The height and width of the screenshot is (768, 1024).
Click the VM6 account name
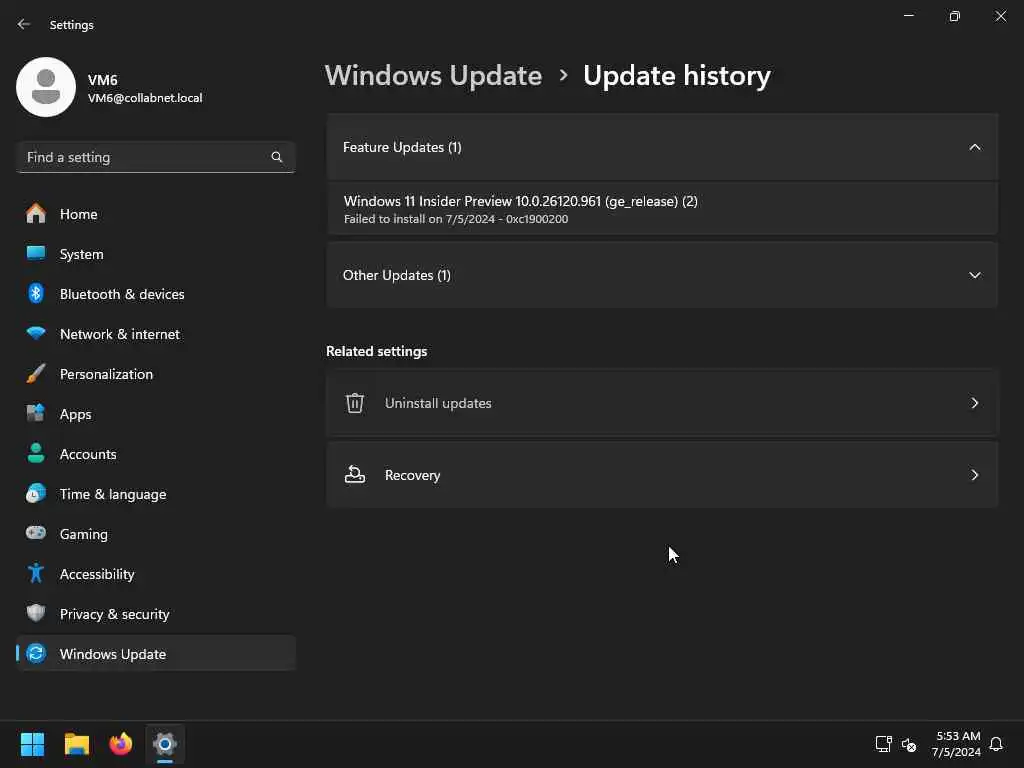coord(103,80)
